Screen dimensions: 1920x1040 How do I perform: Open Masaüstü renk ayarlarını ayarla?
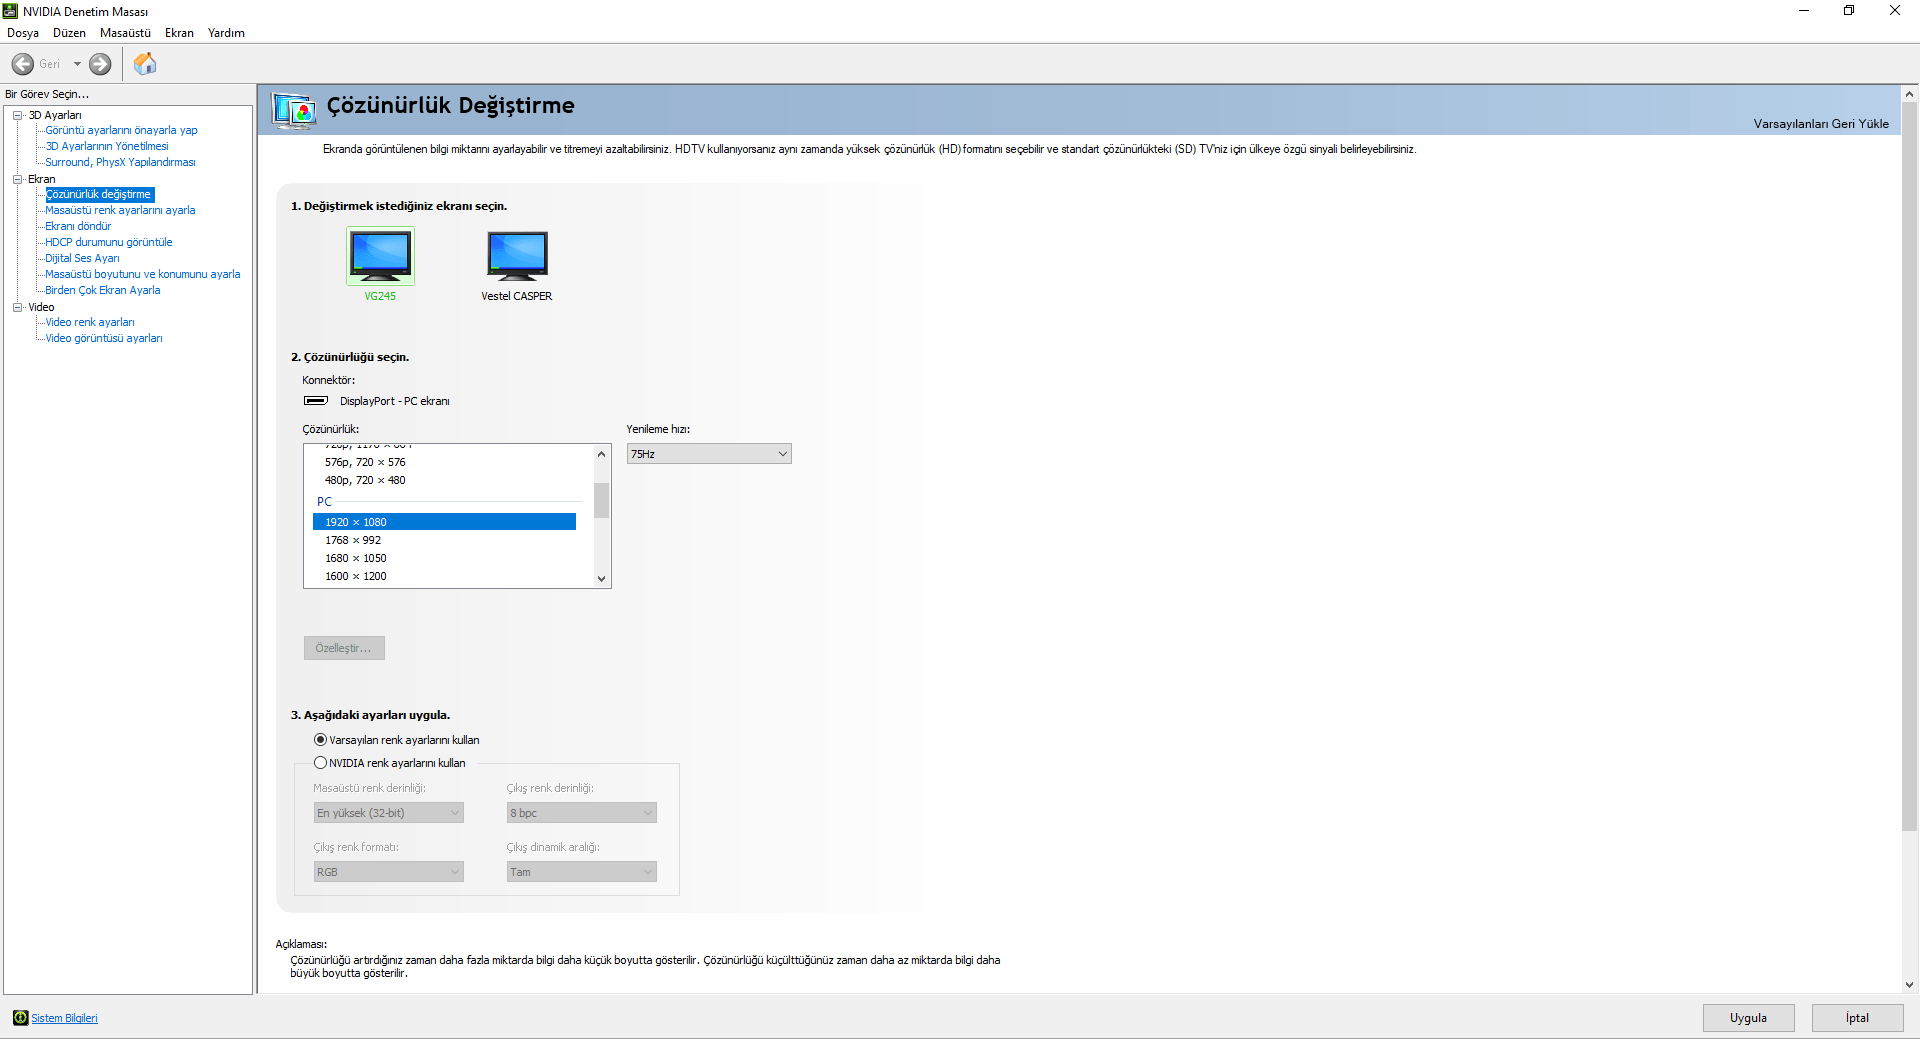click(120, 210)
